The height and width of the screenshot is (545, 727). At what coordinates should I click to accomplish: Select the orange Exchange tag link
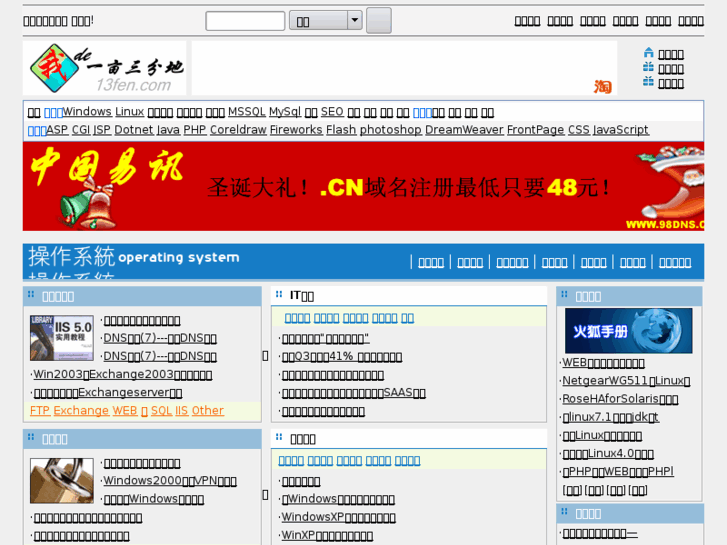(81, 410)
